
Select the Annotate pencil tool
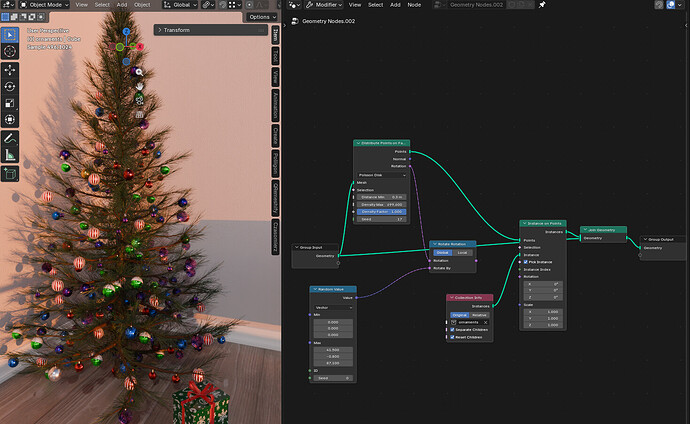pyautogui.click(x=10, y=139)
